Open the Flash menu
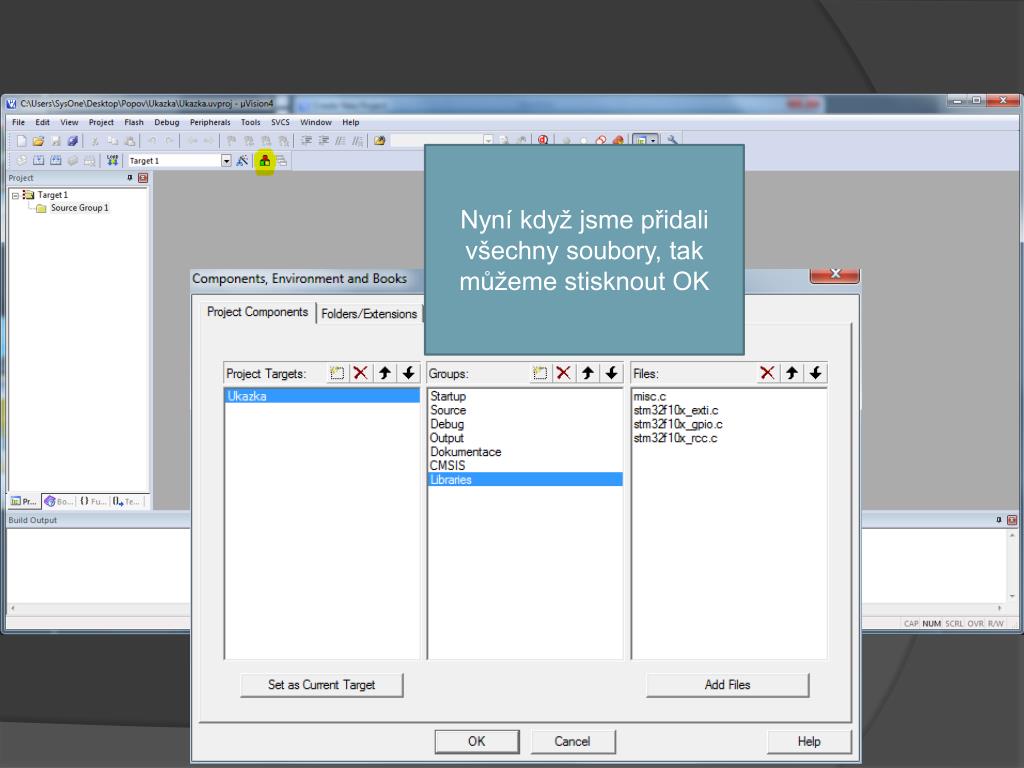The image size is (1024, 768). pos(134,122)
